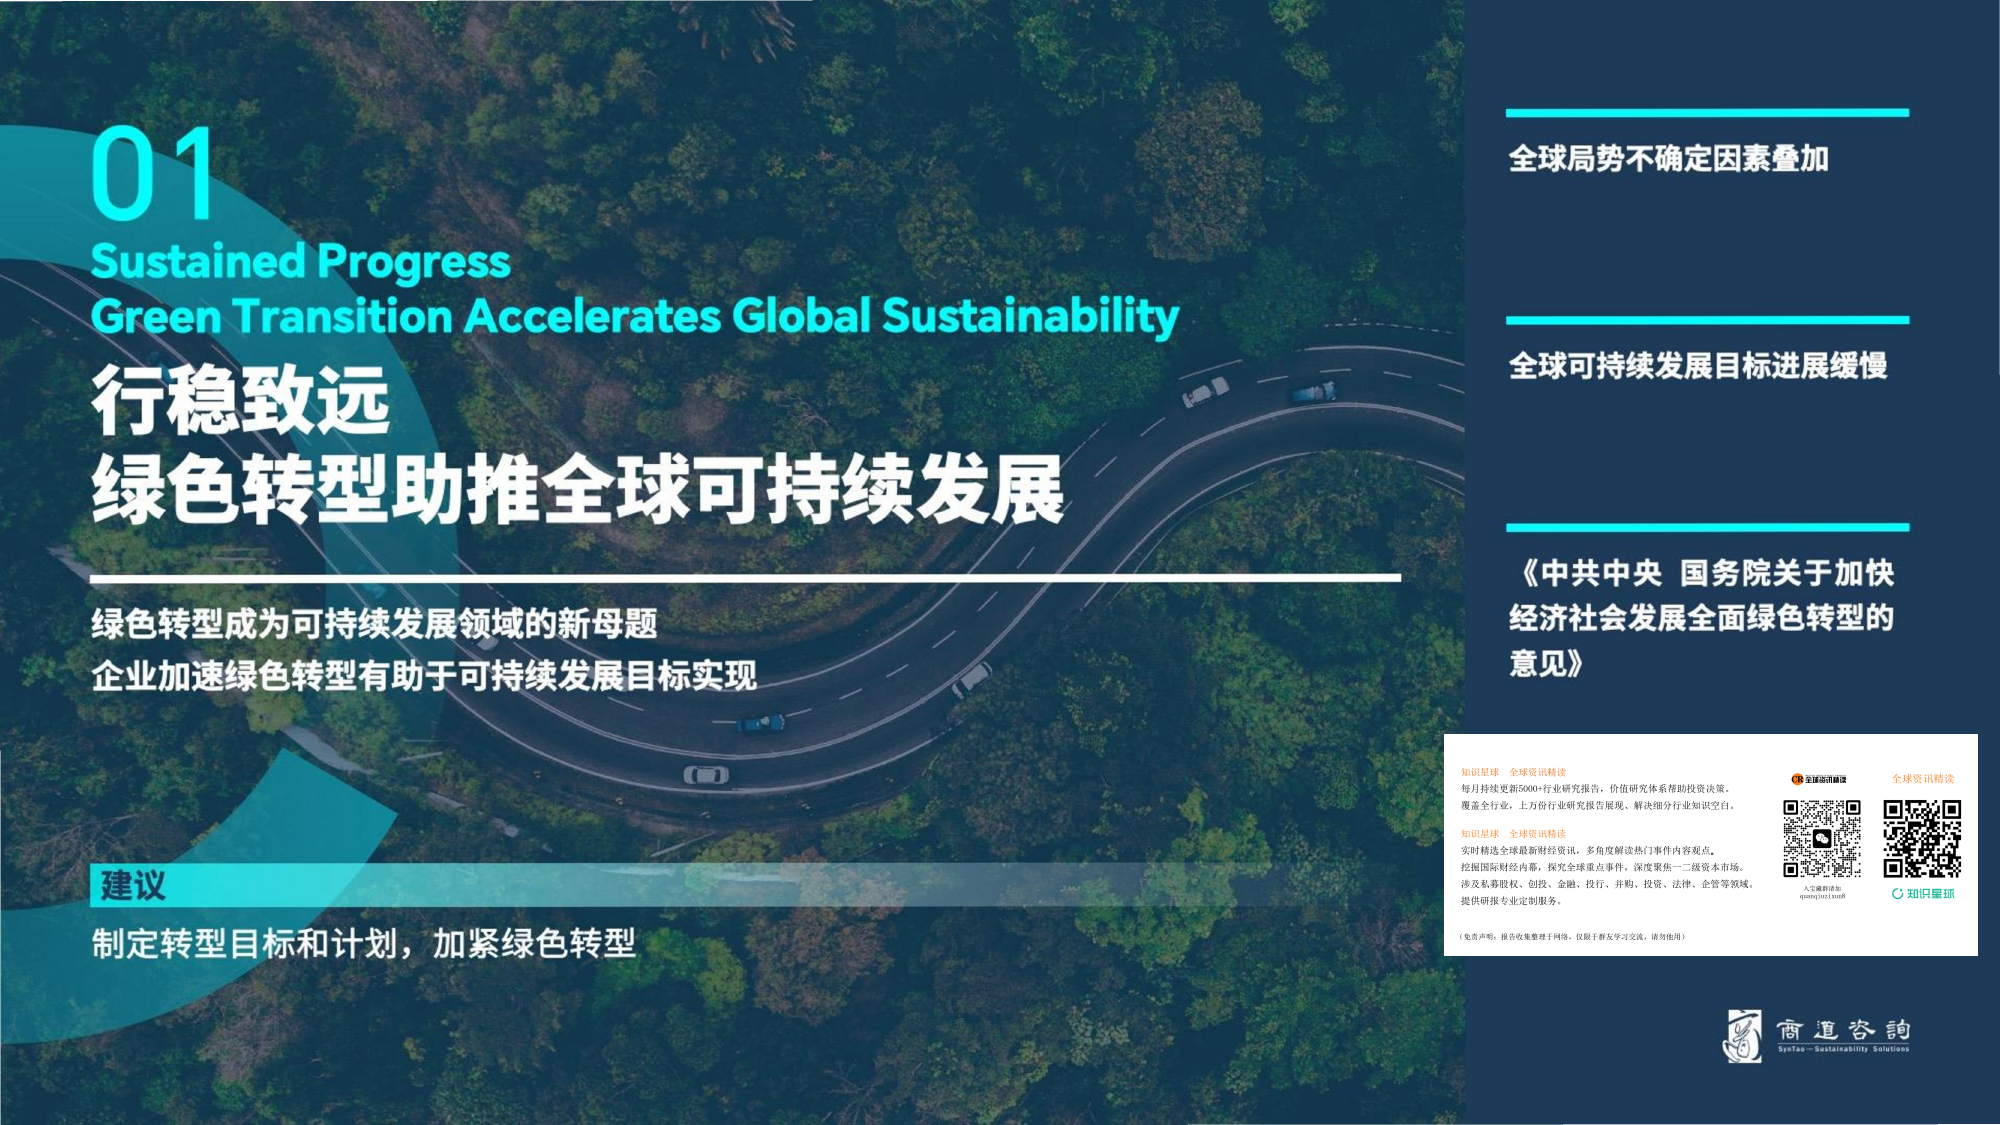The image size is (2000, 1125).
Task: Click the WeChat icon inside QR code
Action: click(x=1822, y=839)
